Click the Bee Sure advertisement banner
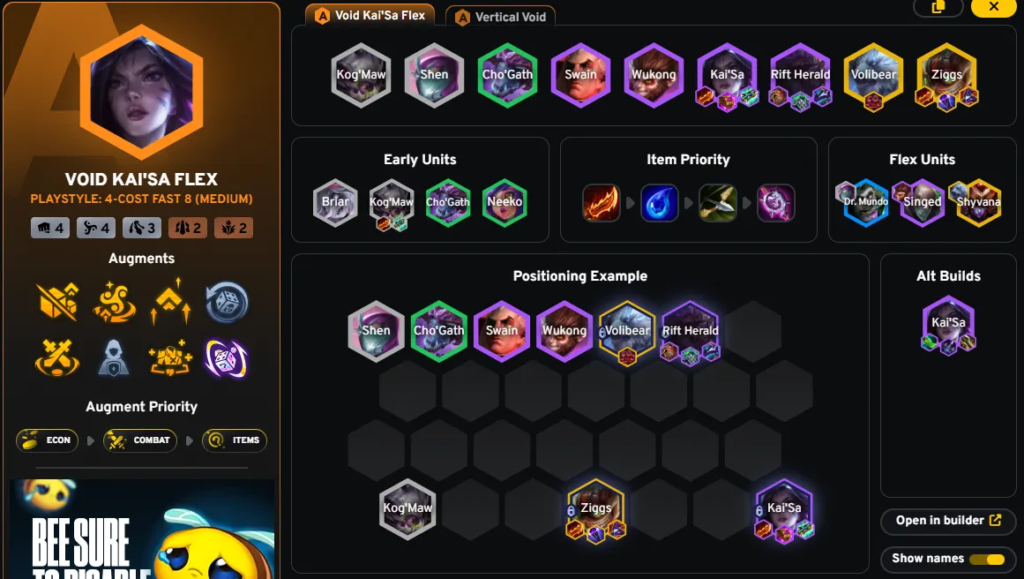1024x579 pixels. [x=142, y=529]
